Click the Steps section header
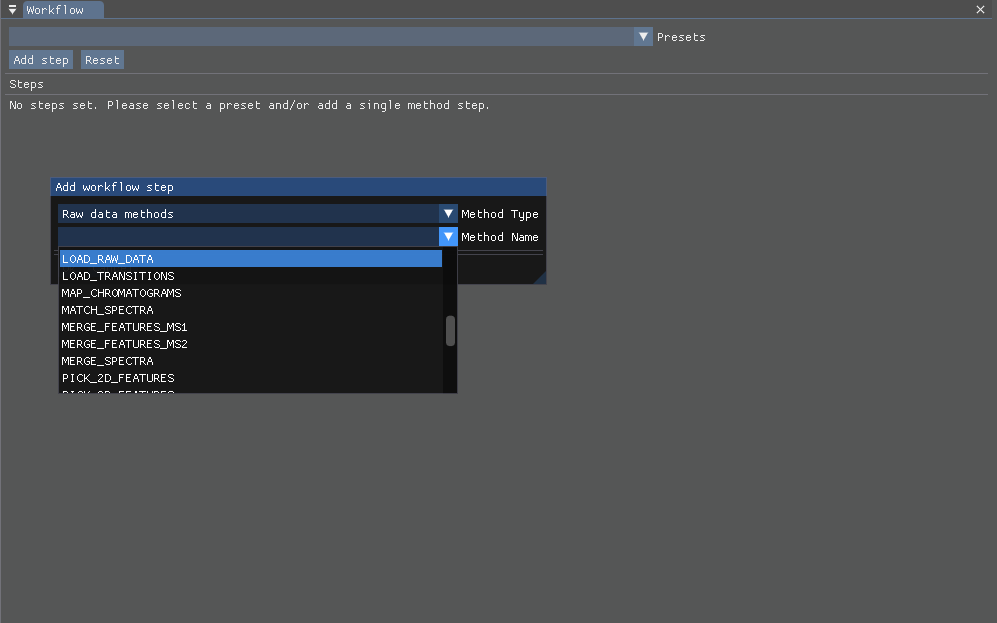The image size is (997, 623). point(26,84)
